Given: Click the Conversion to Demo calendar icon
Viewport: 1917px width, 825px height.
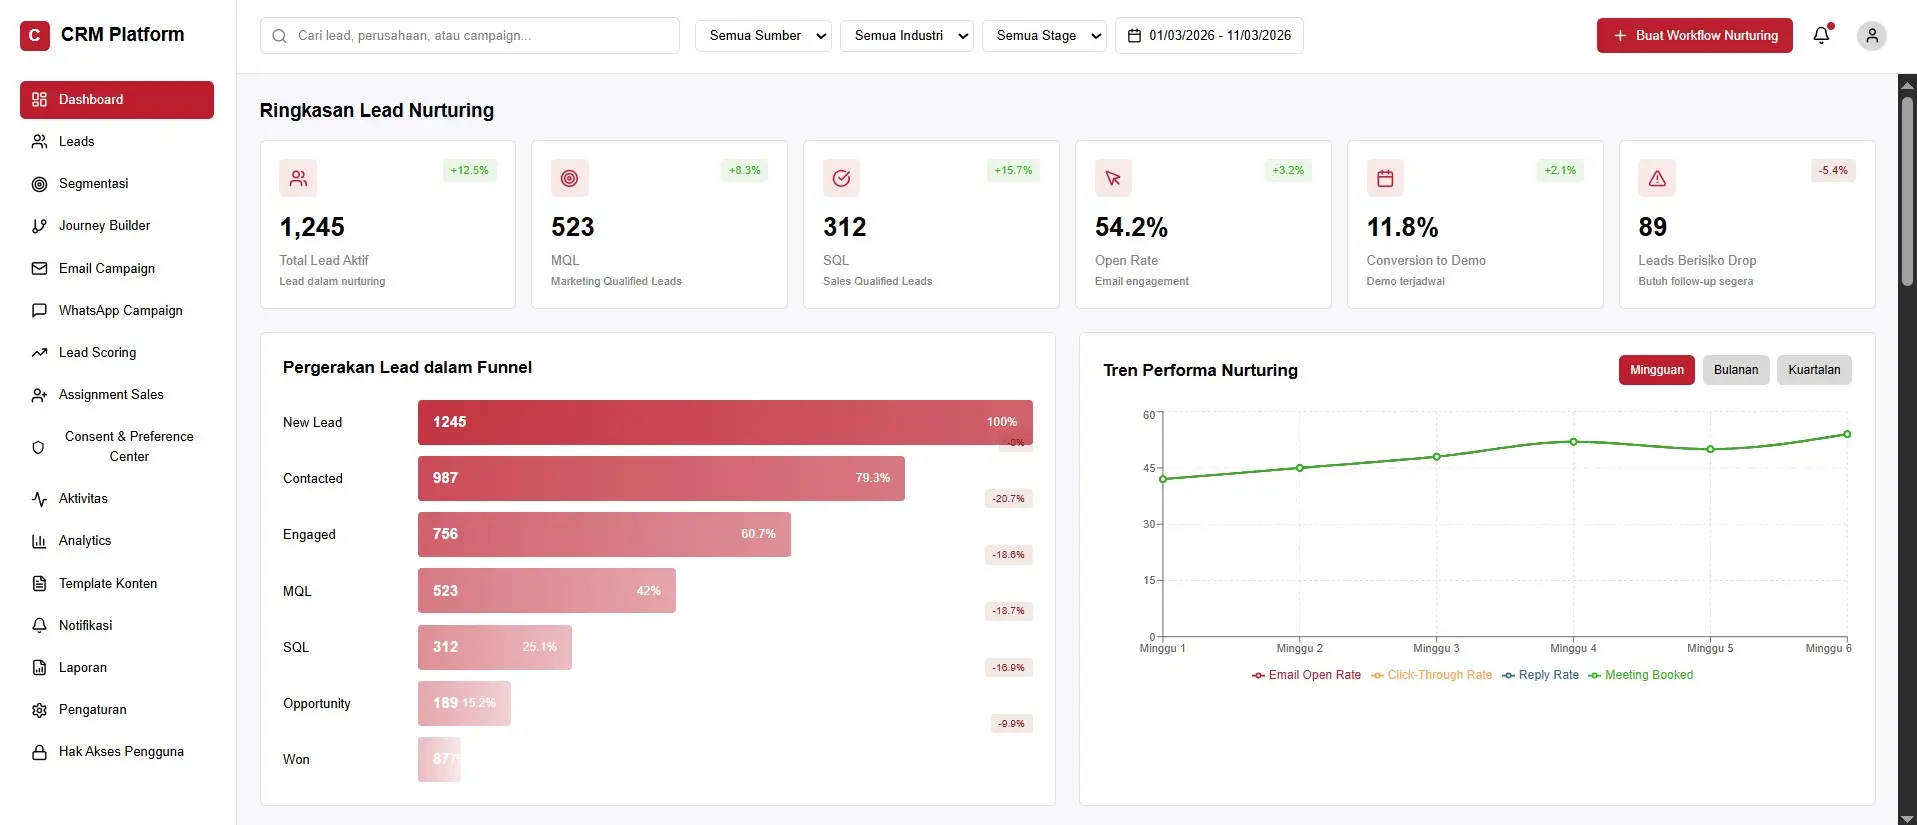Looking at the screenshot, I should click(1384, 179).
